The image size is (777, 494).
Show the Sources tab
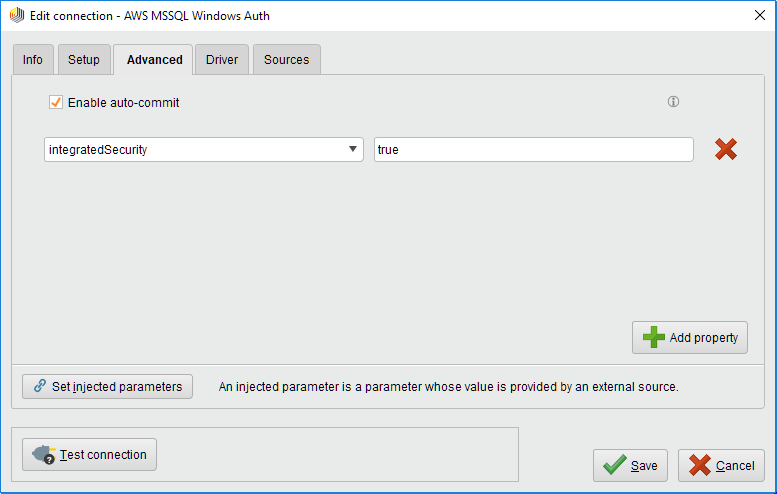point(286,60)
